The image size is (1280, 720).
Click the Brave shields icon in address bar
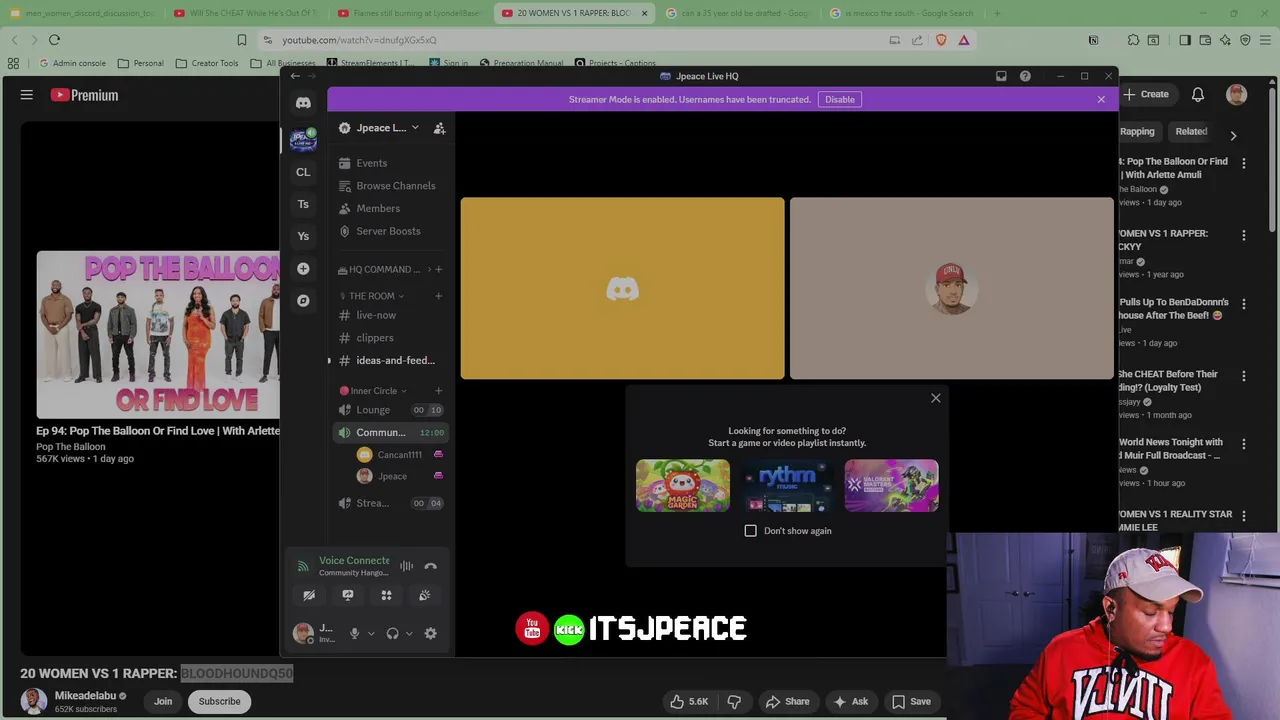tap(941, 40)
